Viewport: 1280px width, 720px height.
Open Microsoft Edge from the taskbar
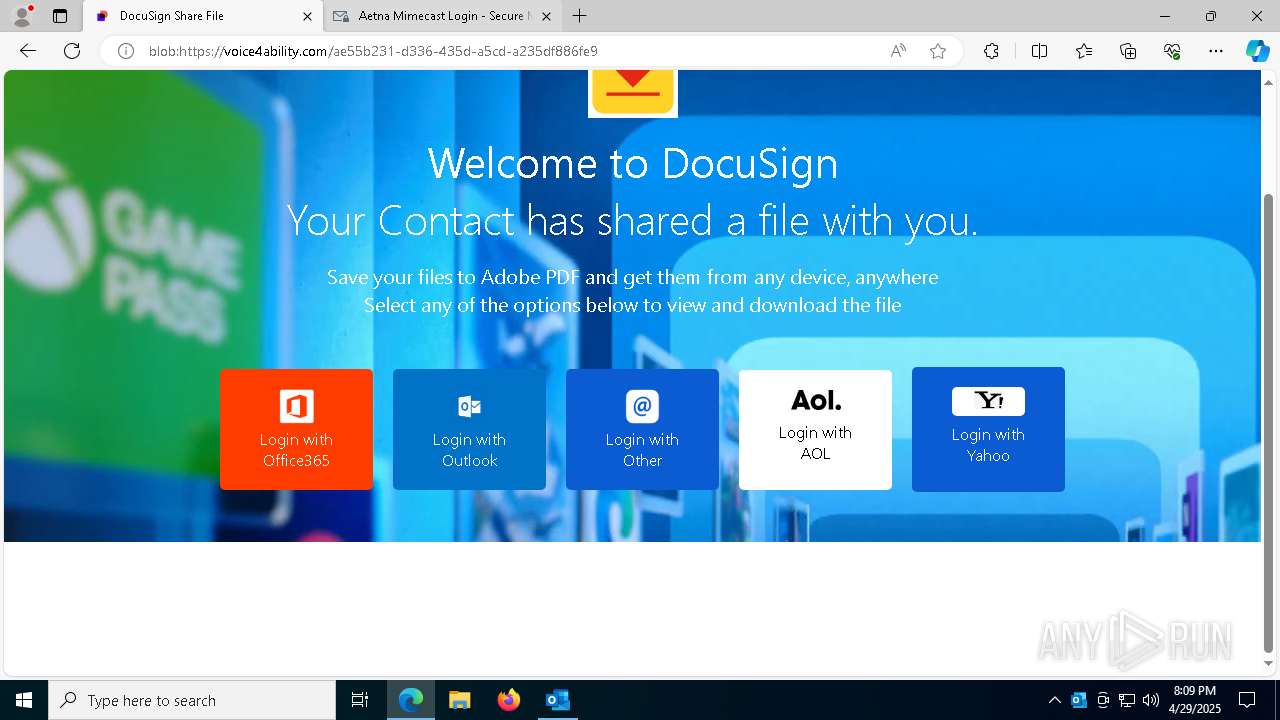pos(411,700)
